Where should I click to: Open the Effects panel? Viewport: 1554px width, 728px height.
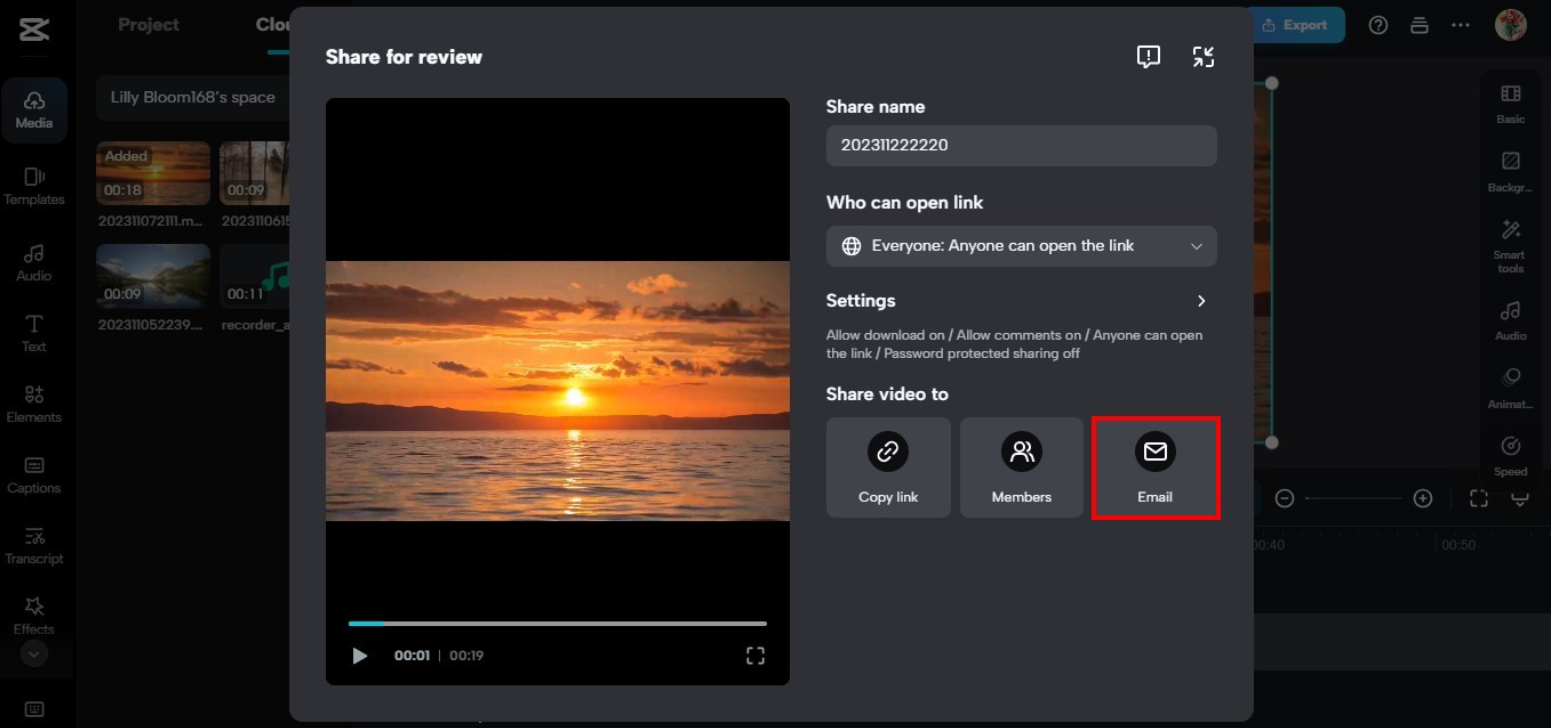click(x=35, y=615)
